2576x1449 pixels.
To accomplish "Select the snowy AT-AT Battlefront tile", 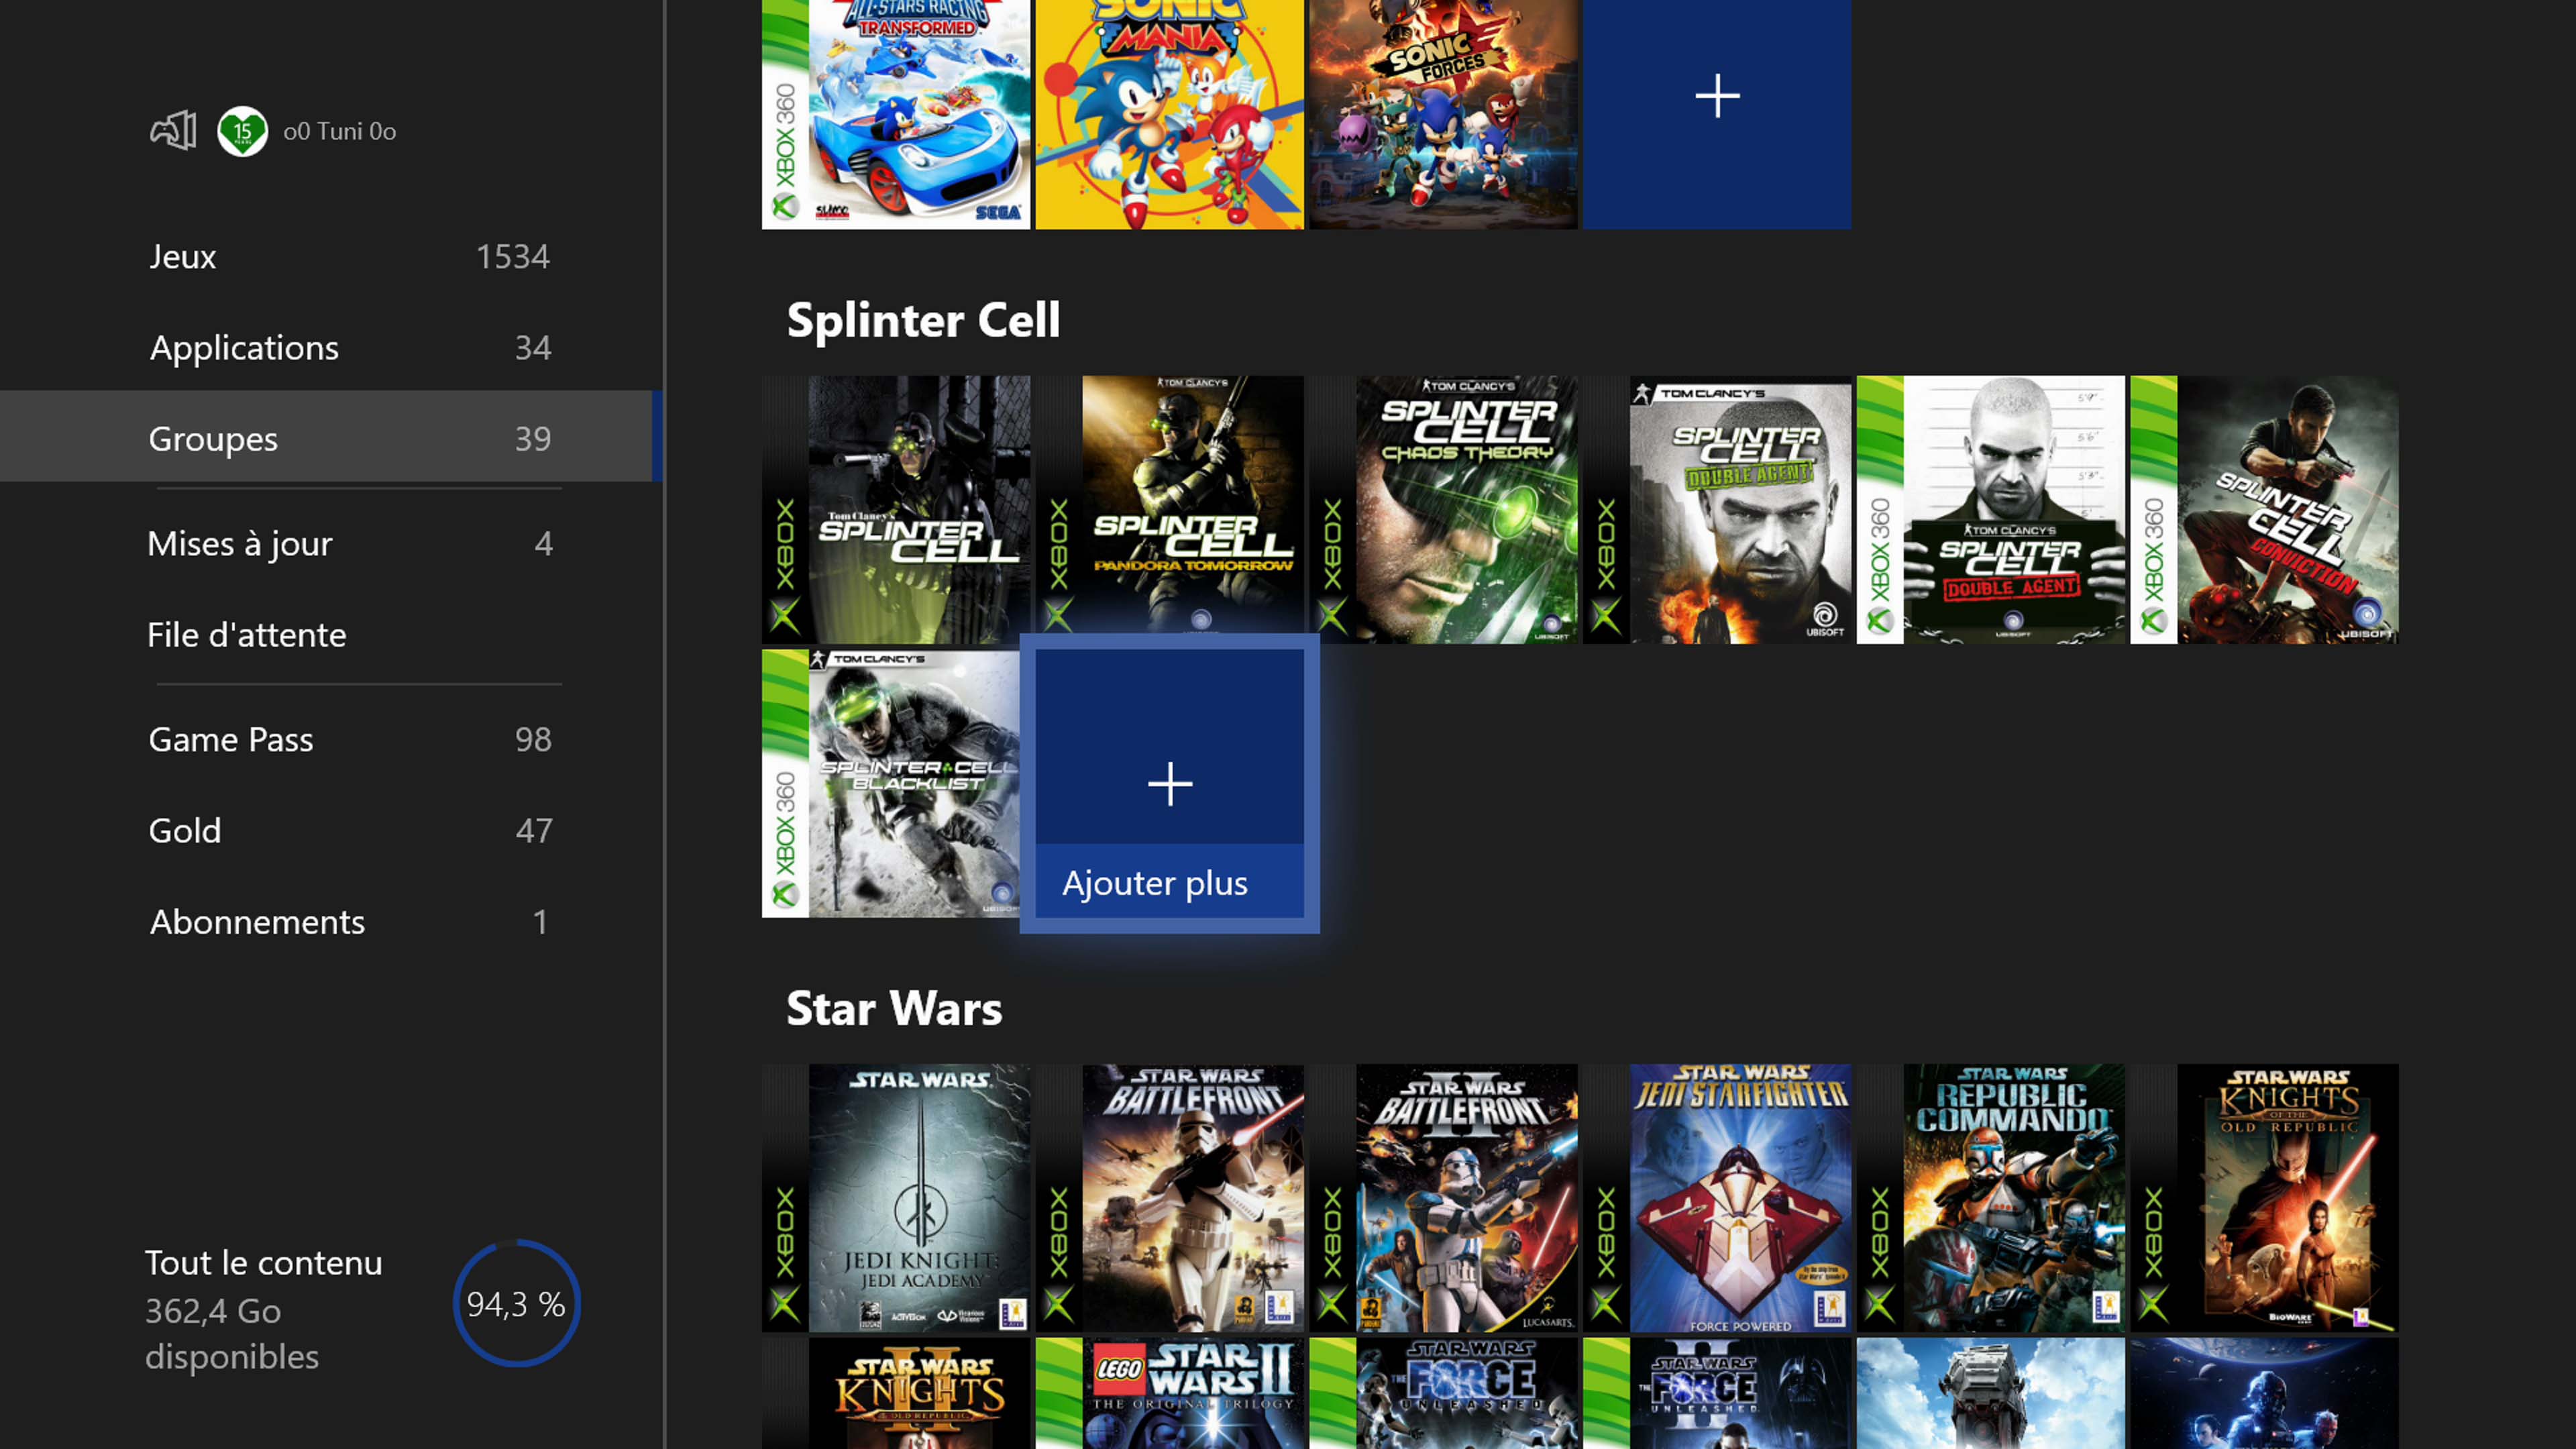I will [x=1991, y=1393].
